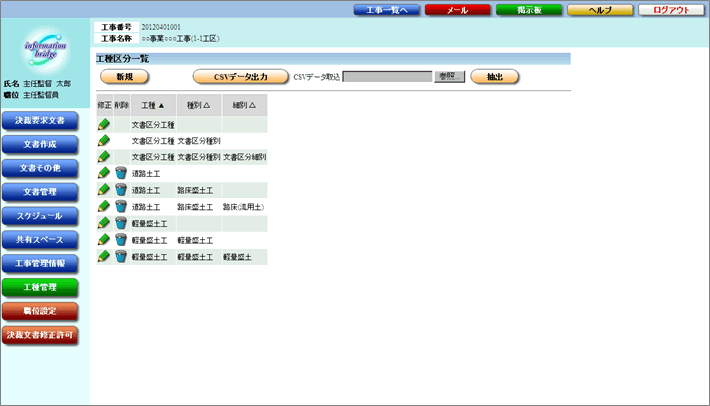Image resolution: width=710 pixels, height=406 pixels.
Task: Sort the list by the 種別 column header
Action: pyautogui.click(x=198, y=104)
